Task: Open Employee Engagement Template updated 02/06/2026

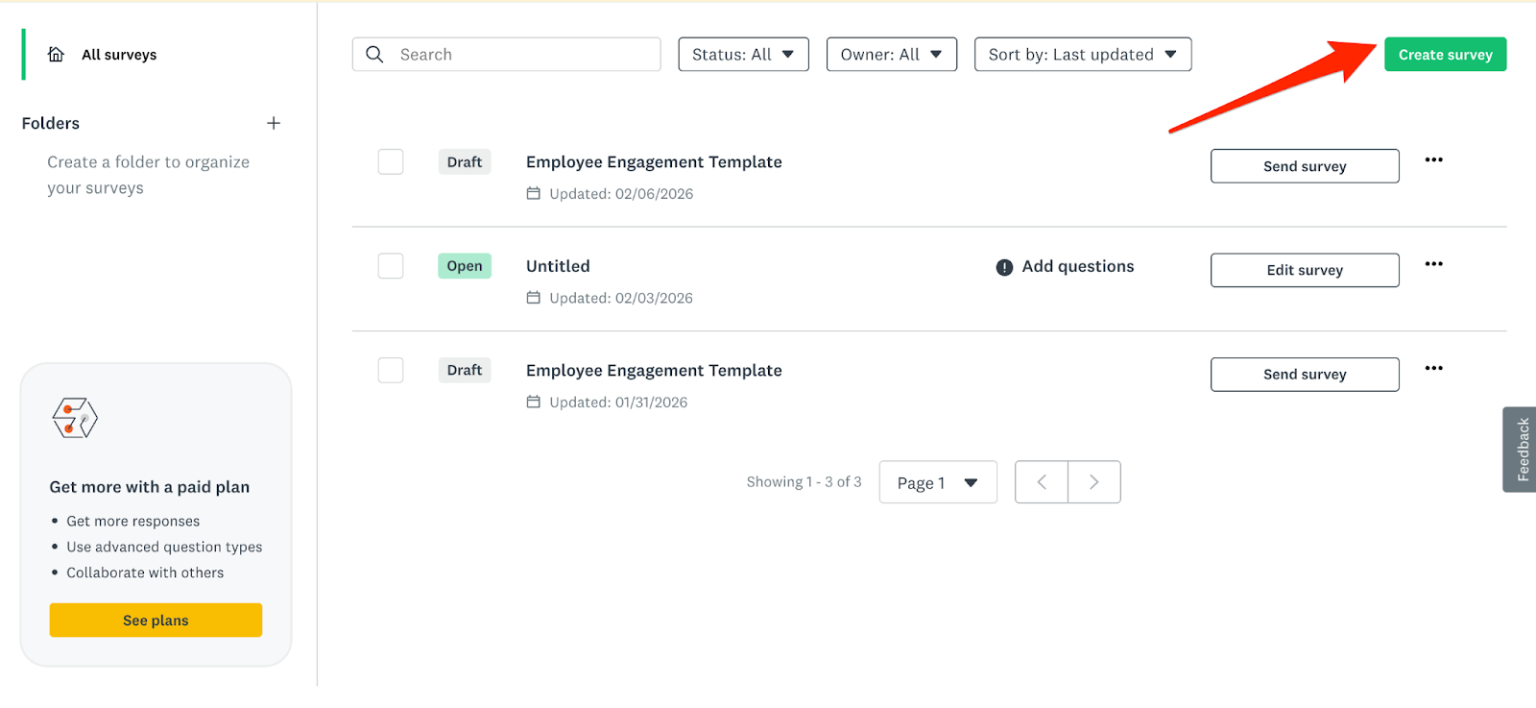Action: (654, 162)
